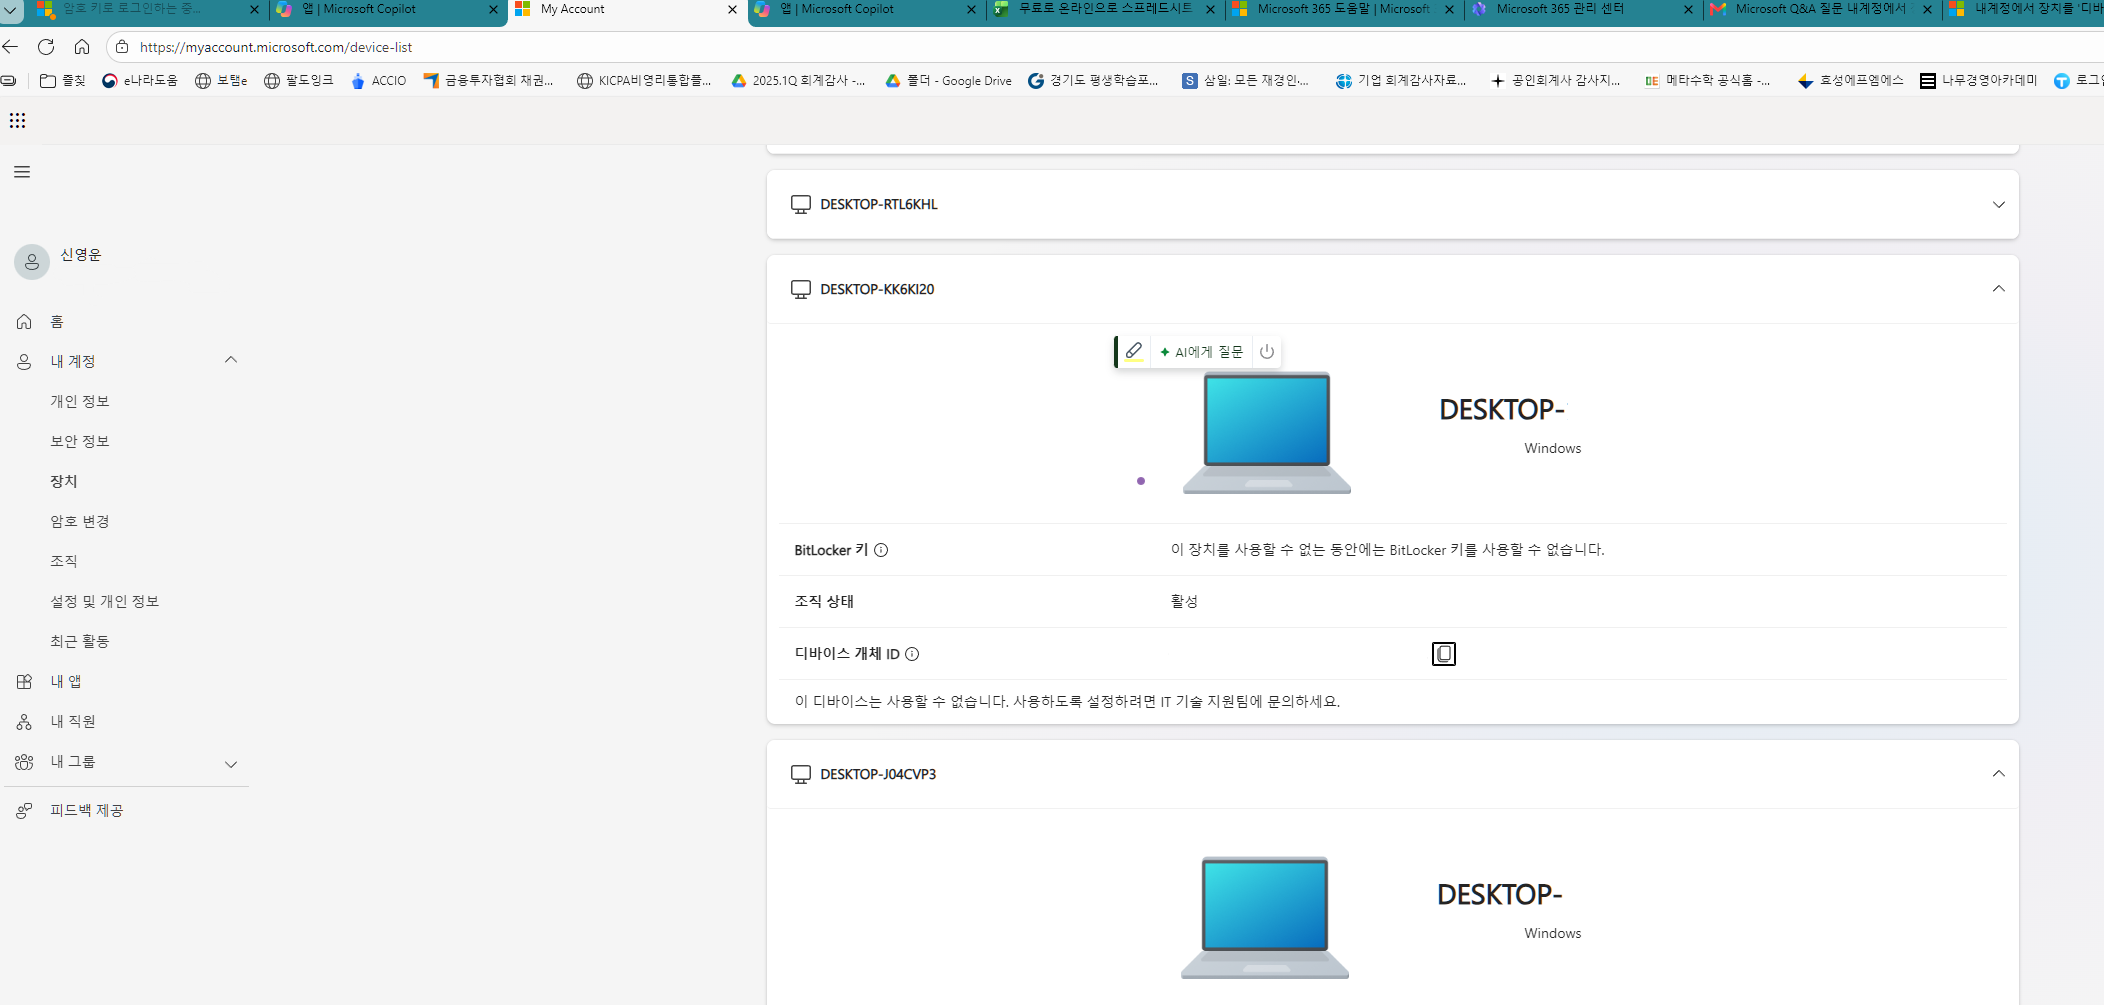Click the info icon next to BitLocker 키
This screenshot has height=1005, width=2104.
[881, 550]
